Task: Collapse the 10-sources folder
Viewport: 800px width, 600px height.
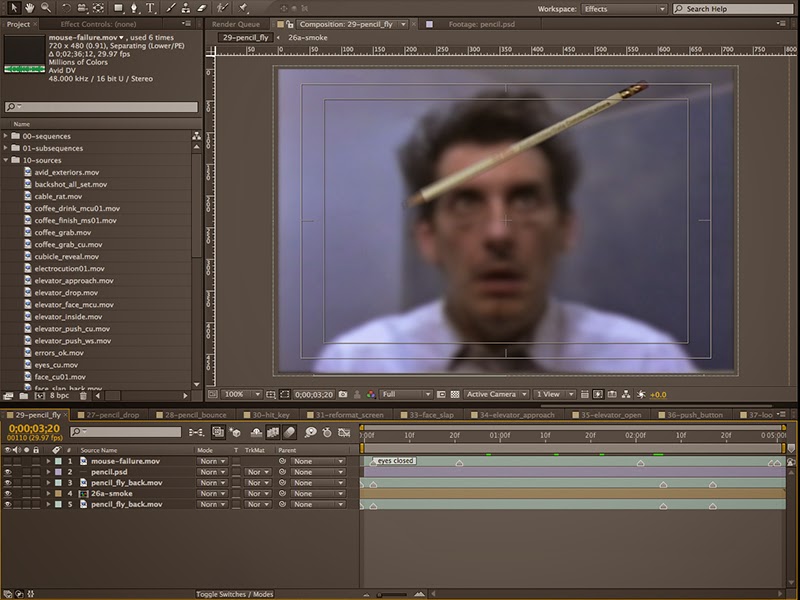Action: pyautogui.click(x=7, y=160)
